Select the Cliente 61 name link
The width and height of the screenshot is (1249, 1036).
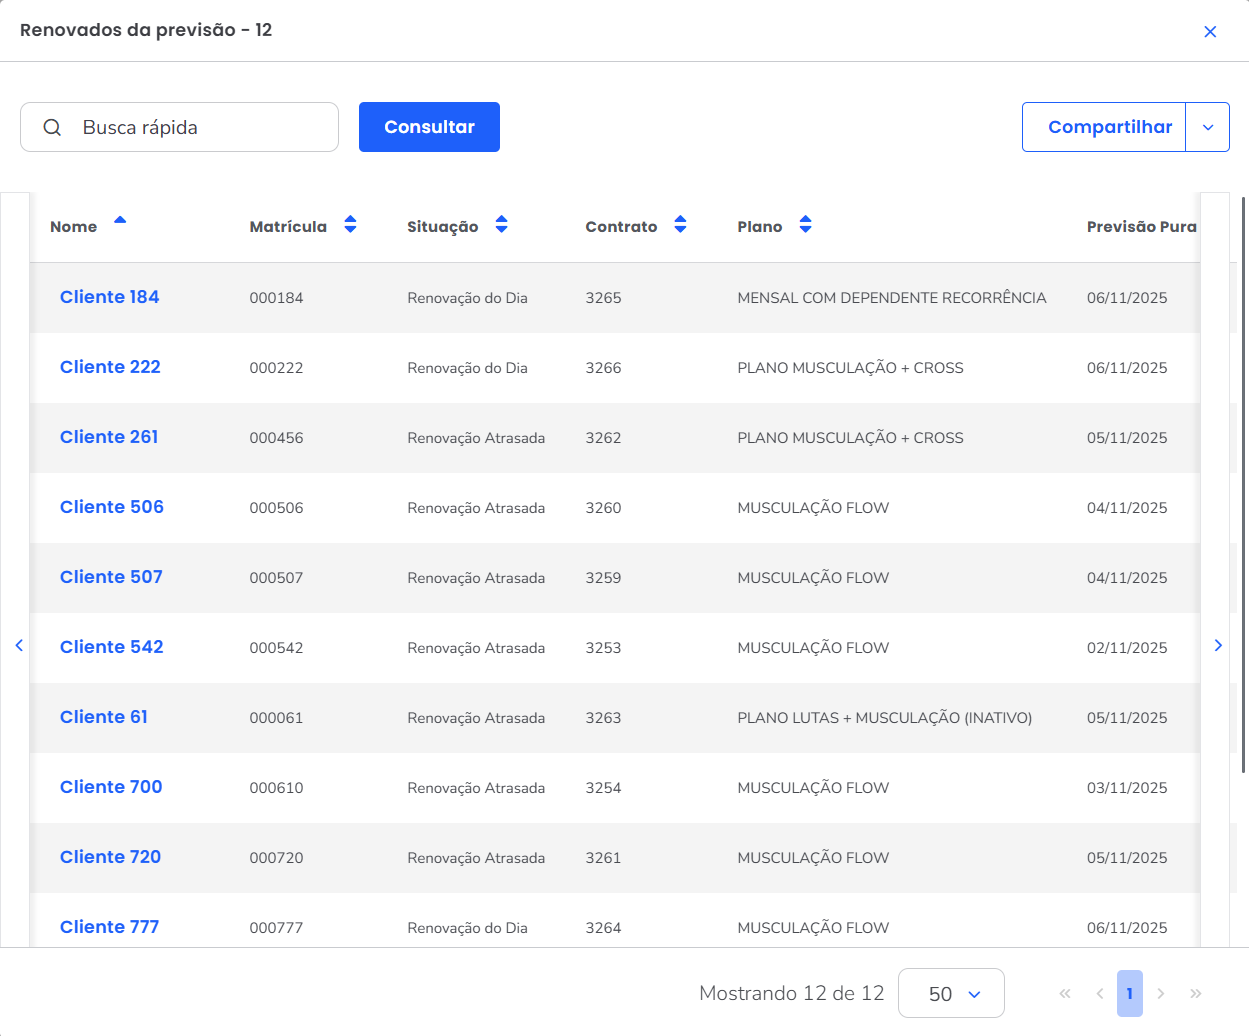[x=104, y=717]
